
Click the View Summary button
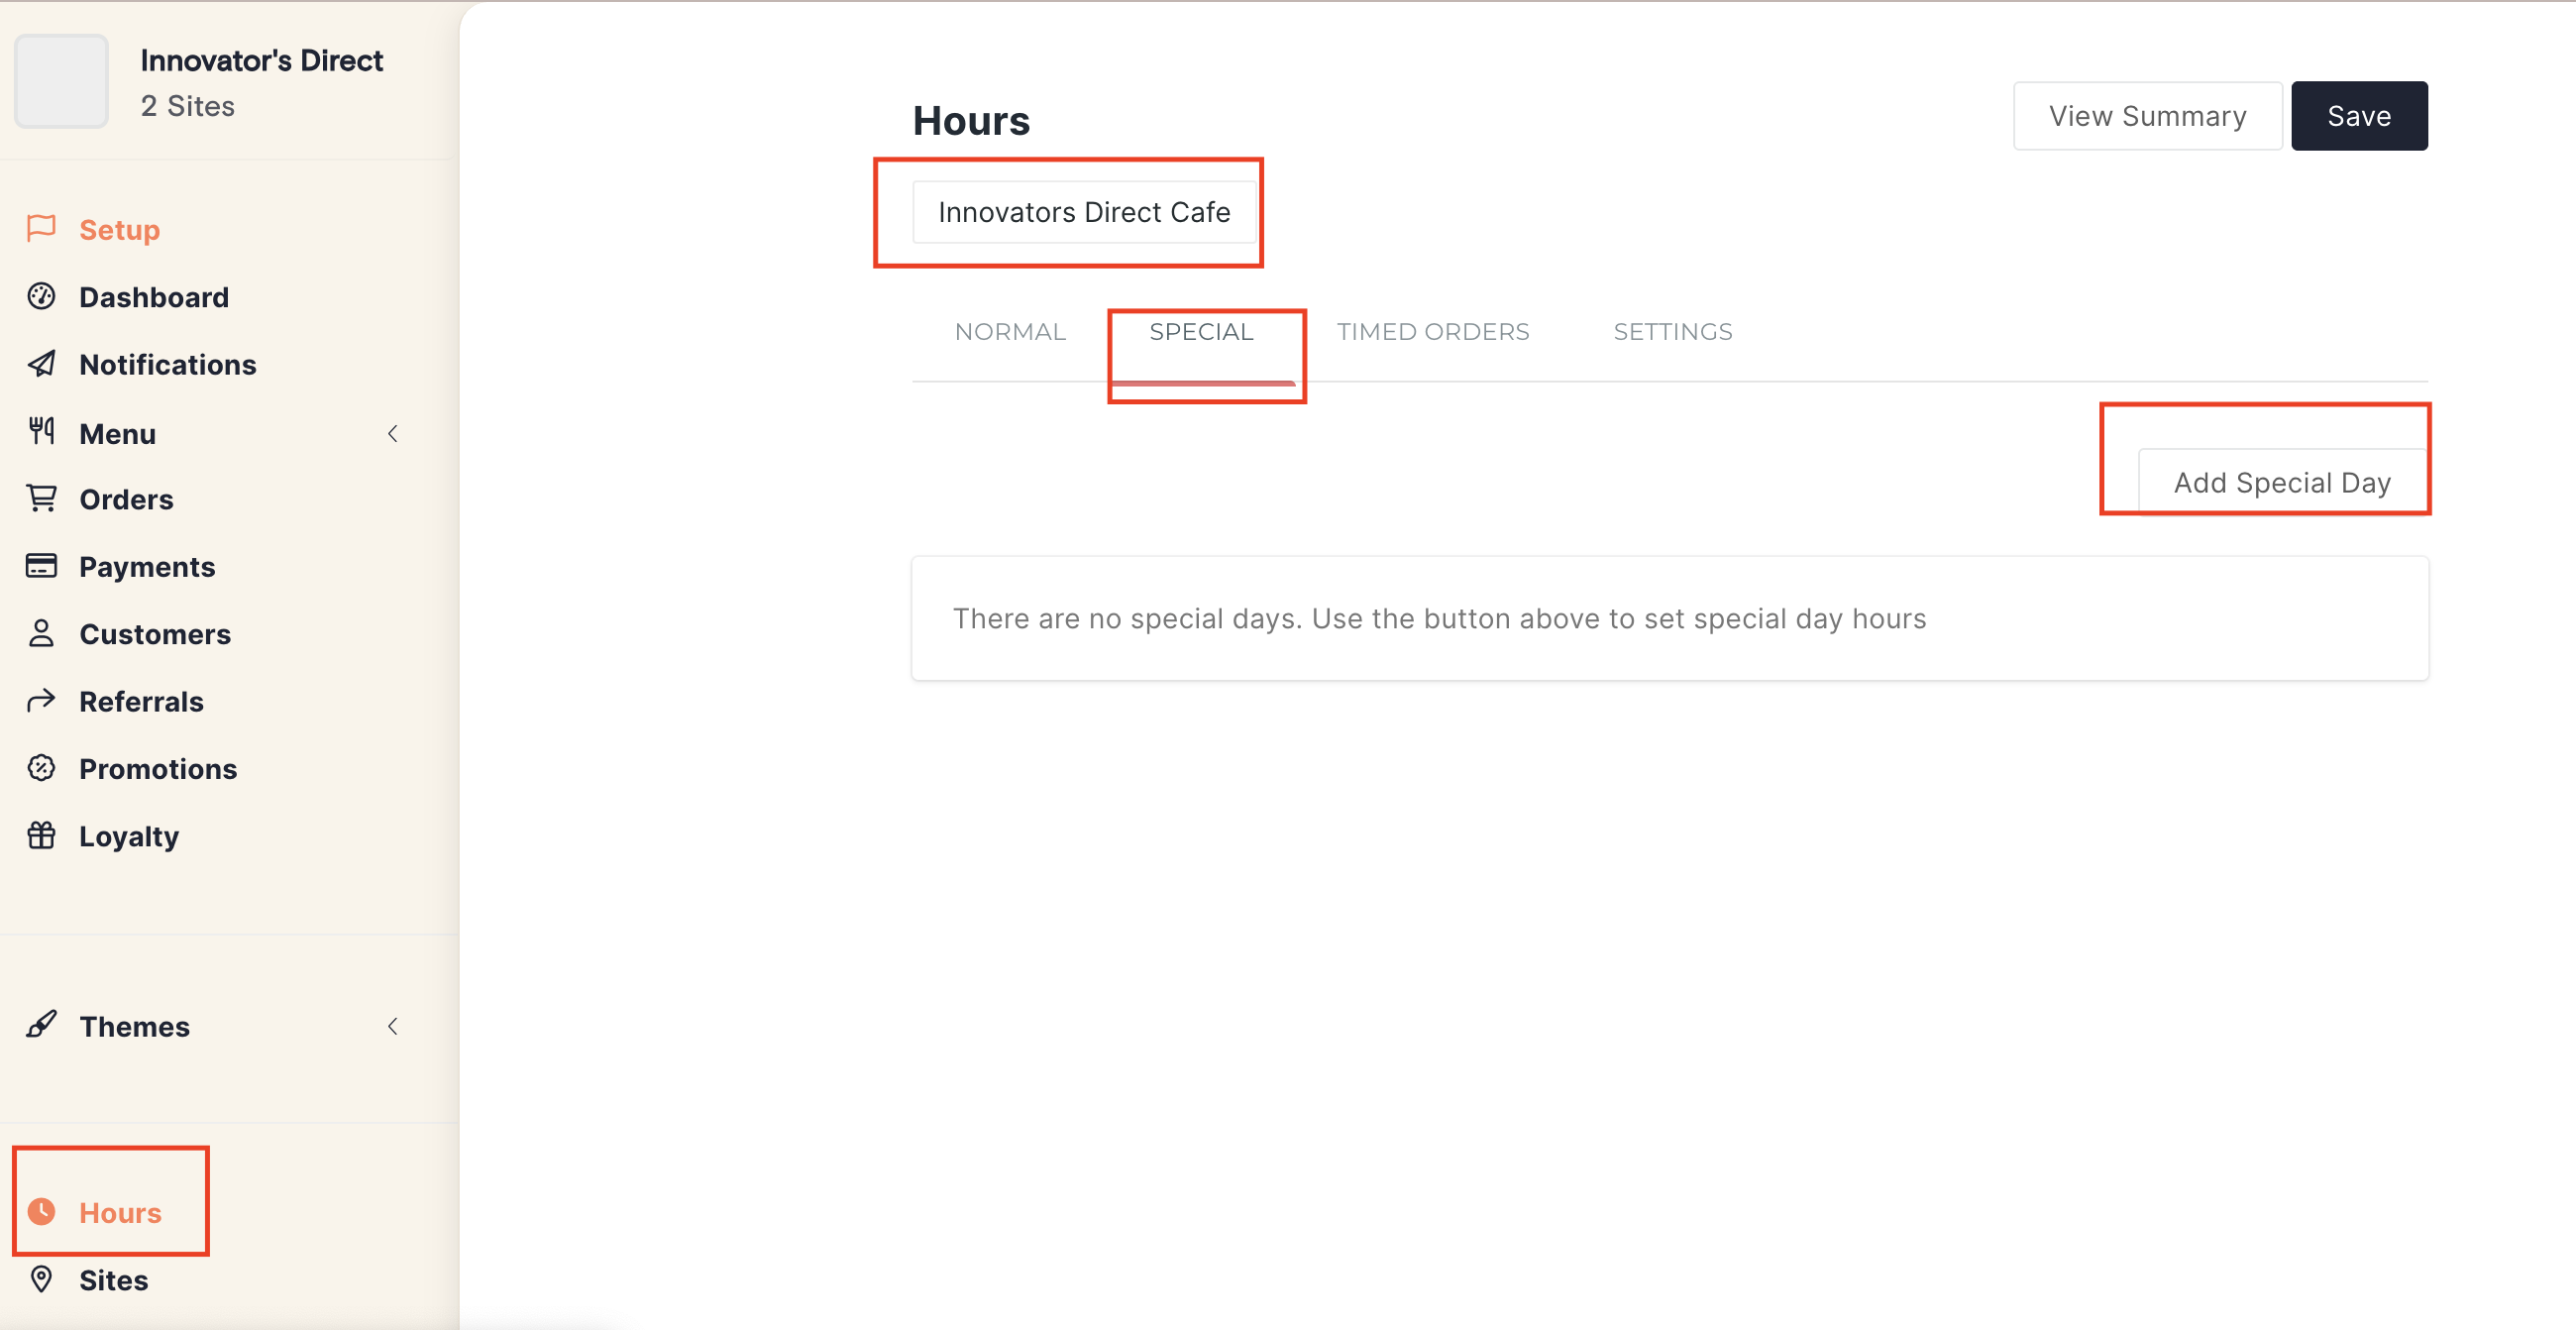[2146, 116]
